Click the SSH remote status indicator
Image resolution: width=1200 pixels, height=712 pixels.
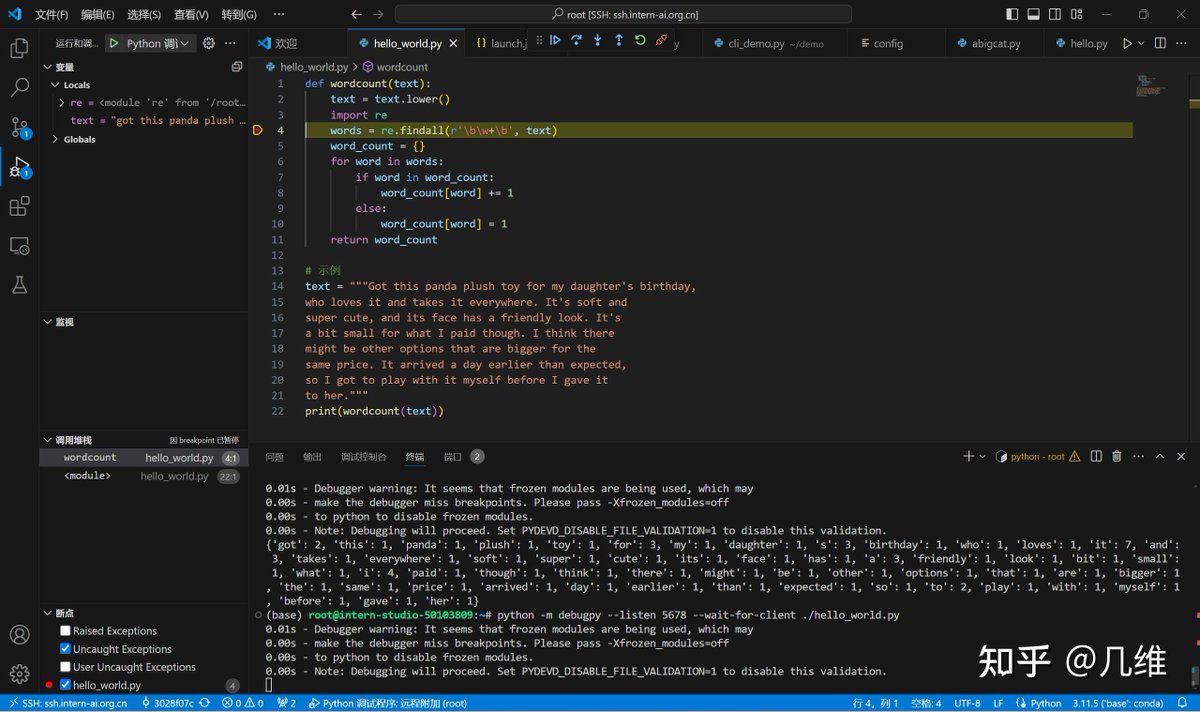(x=67, y=703)
